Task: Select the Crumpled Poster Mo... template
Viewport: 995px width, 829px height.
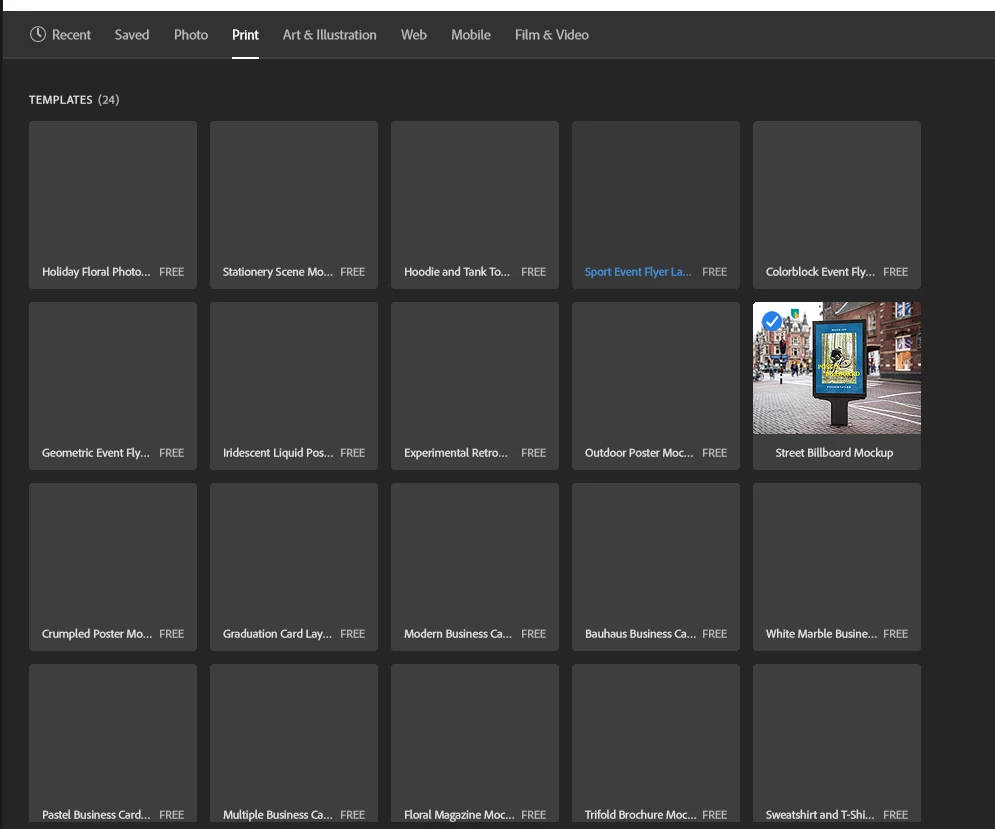Action: click(x=113, y=567)
